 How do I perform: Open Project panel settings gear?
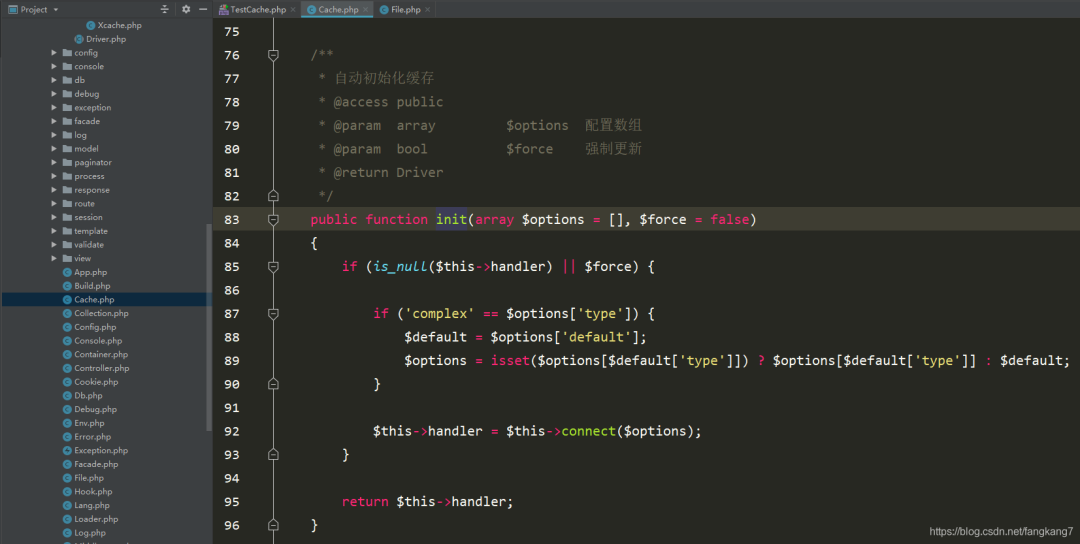click(x=186, y=9)
